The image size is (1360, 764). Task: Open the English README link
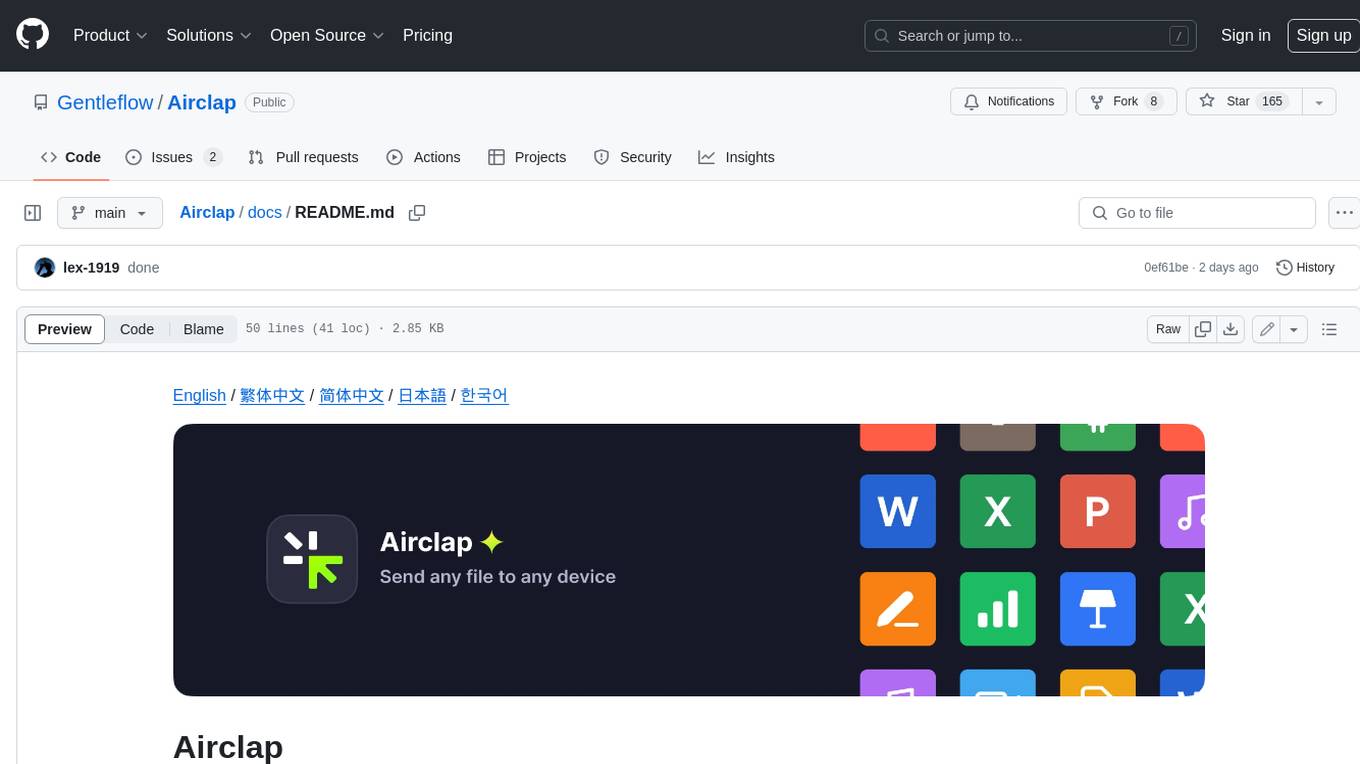[x=199, y=395]
